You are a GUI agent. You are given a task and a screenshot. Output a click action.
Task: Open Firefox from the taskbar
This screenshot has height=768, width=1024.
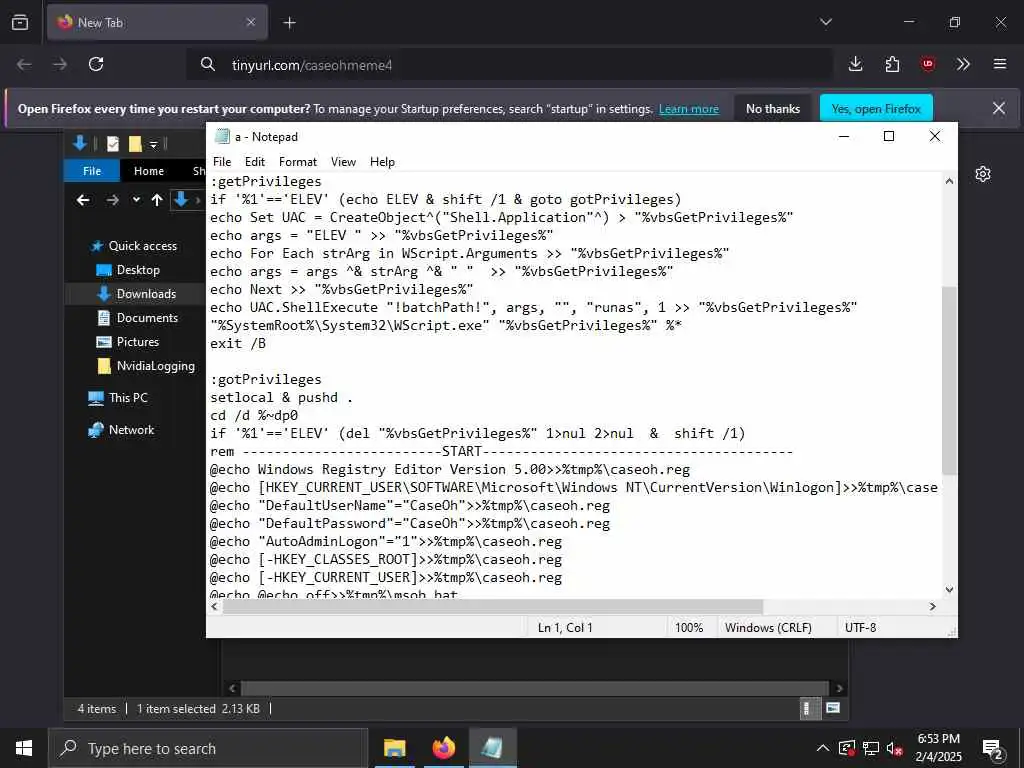[x=444, y=748]
